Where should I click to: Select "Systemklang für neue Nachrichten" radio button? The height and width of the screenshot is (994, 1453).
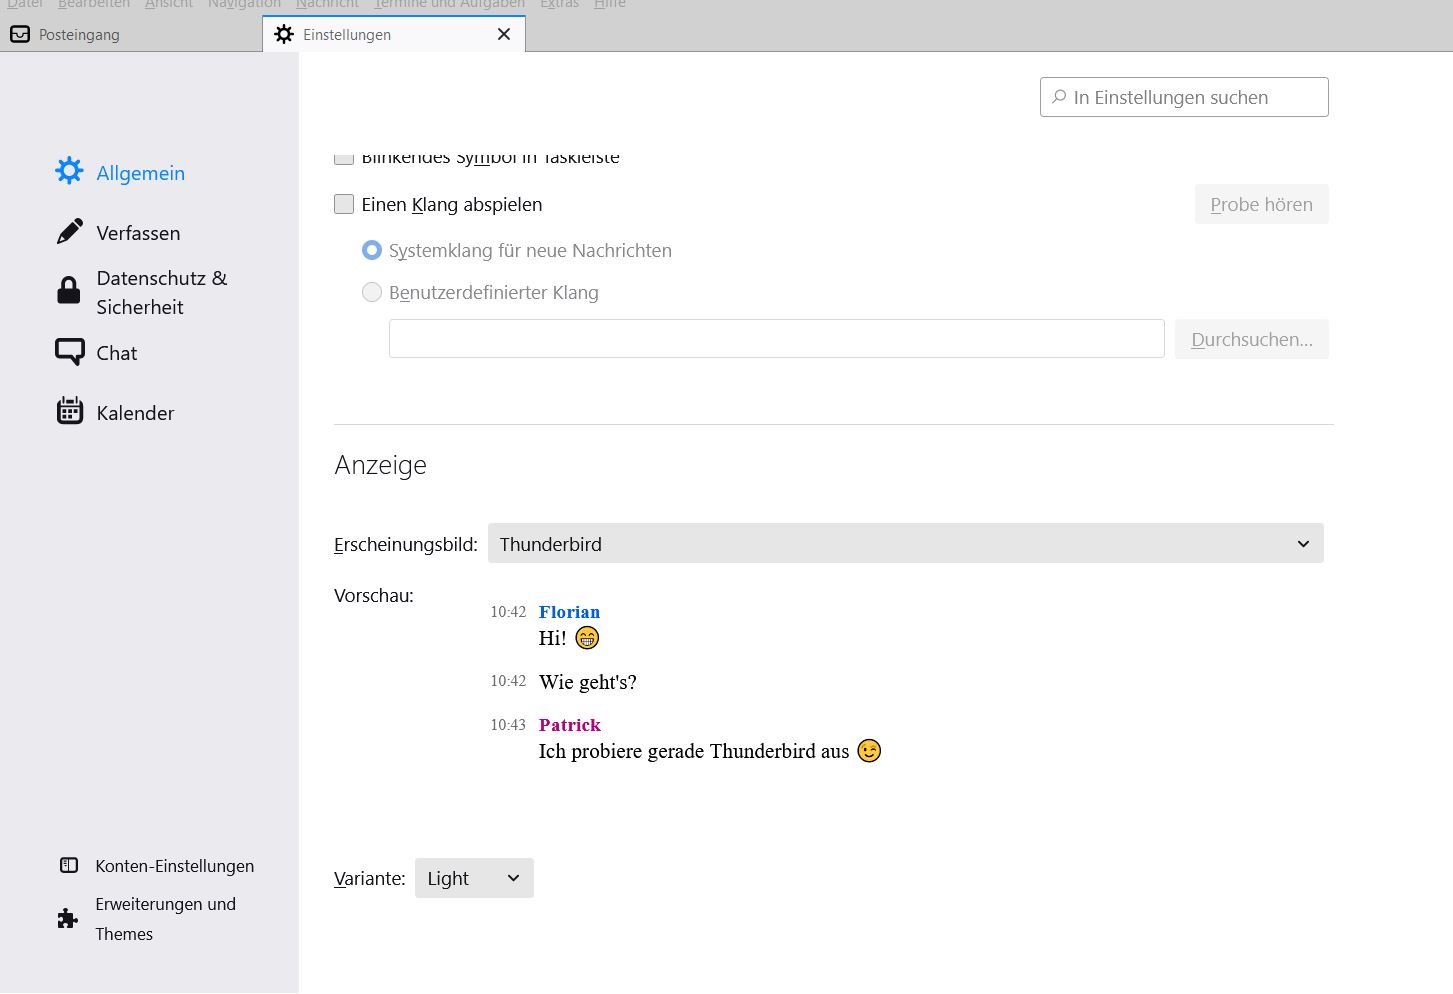pyautogui.click(x=372, y=250)
